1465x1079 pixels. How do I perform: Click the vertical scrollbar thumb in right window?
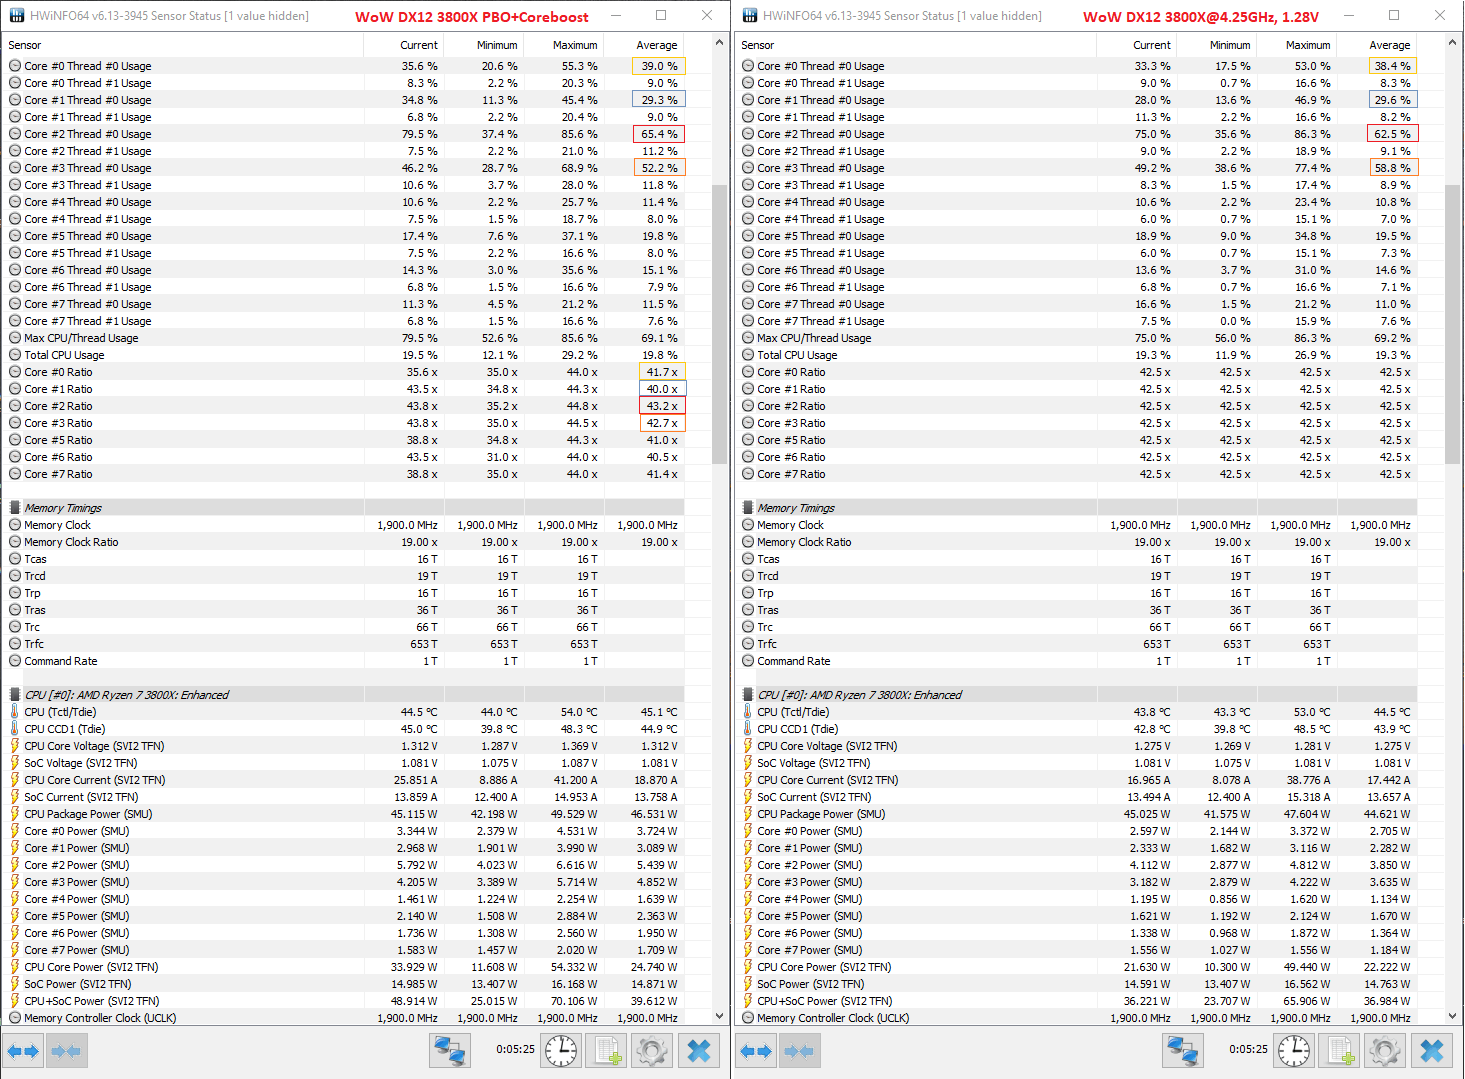pyautogui.click(x=1452, y=325)
